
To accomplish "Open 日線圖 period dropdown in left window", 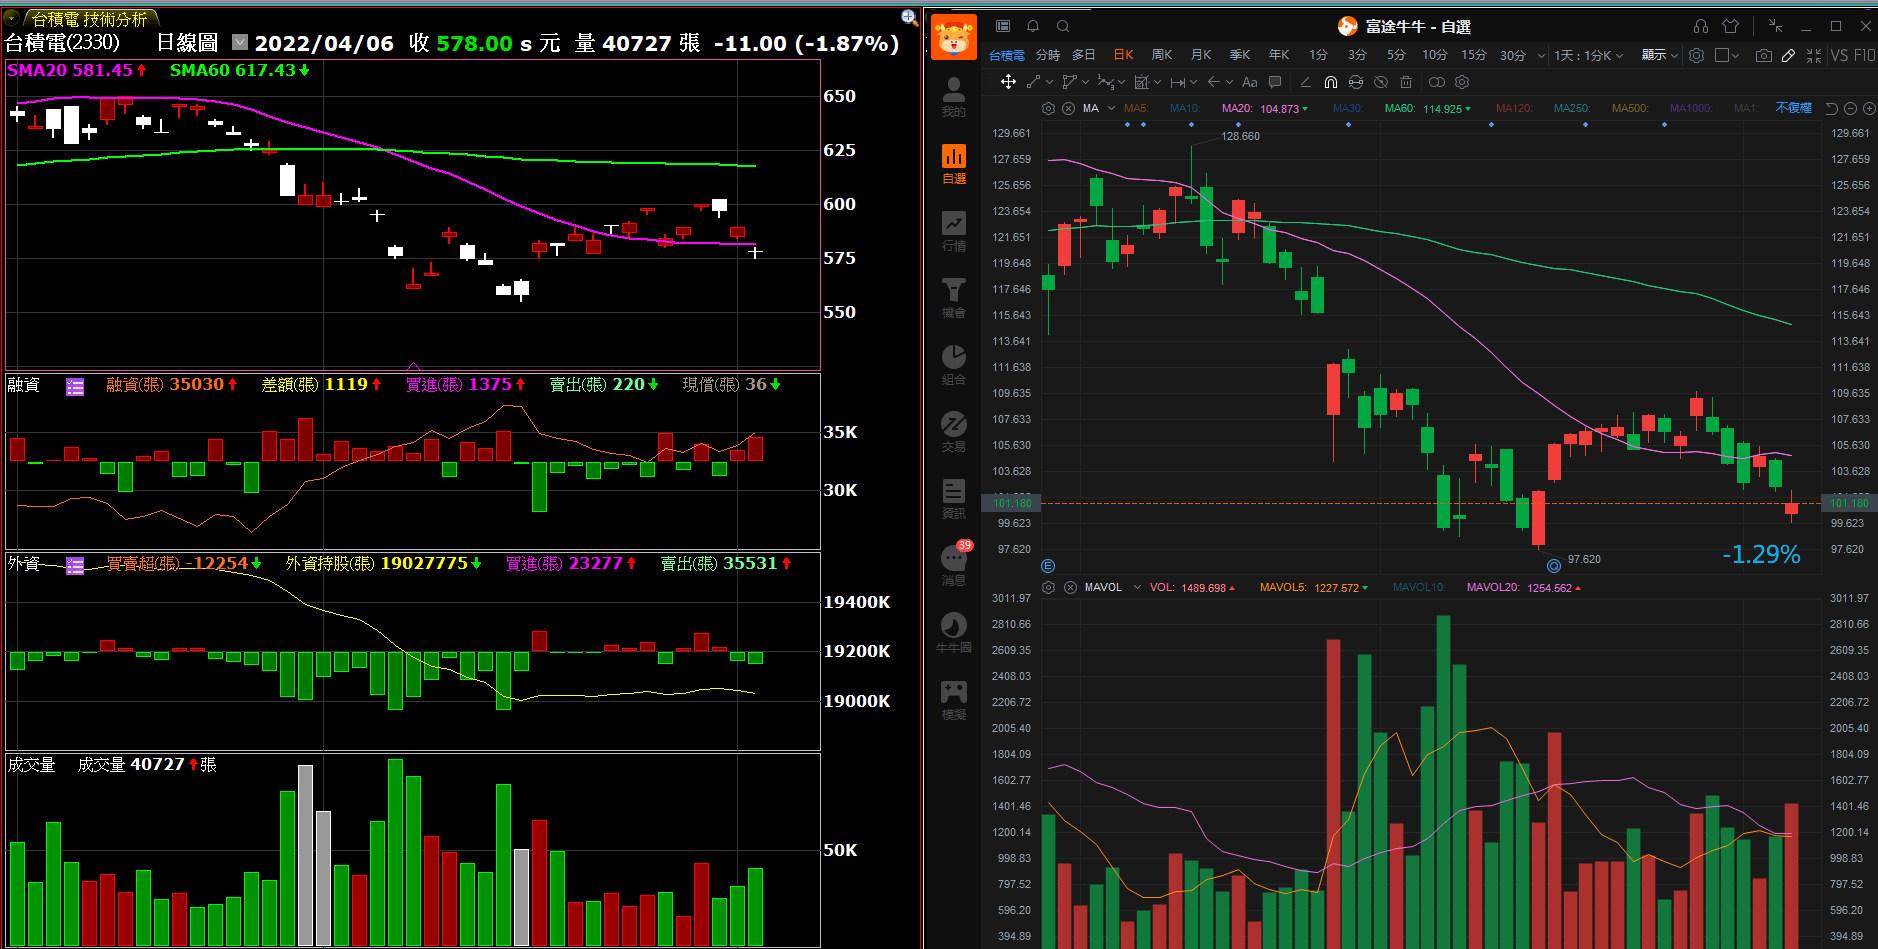I will click(240, 42).
